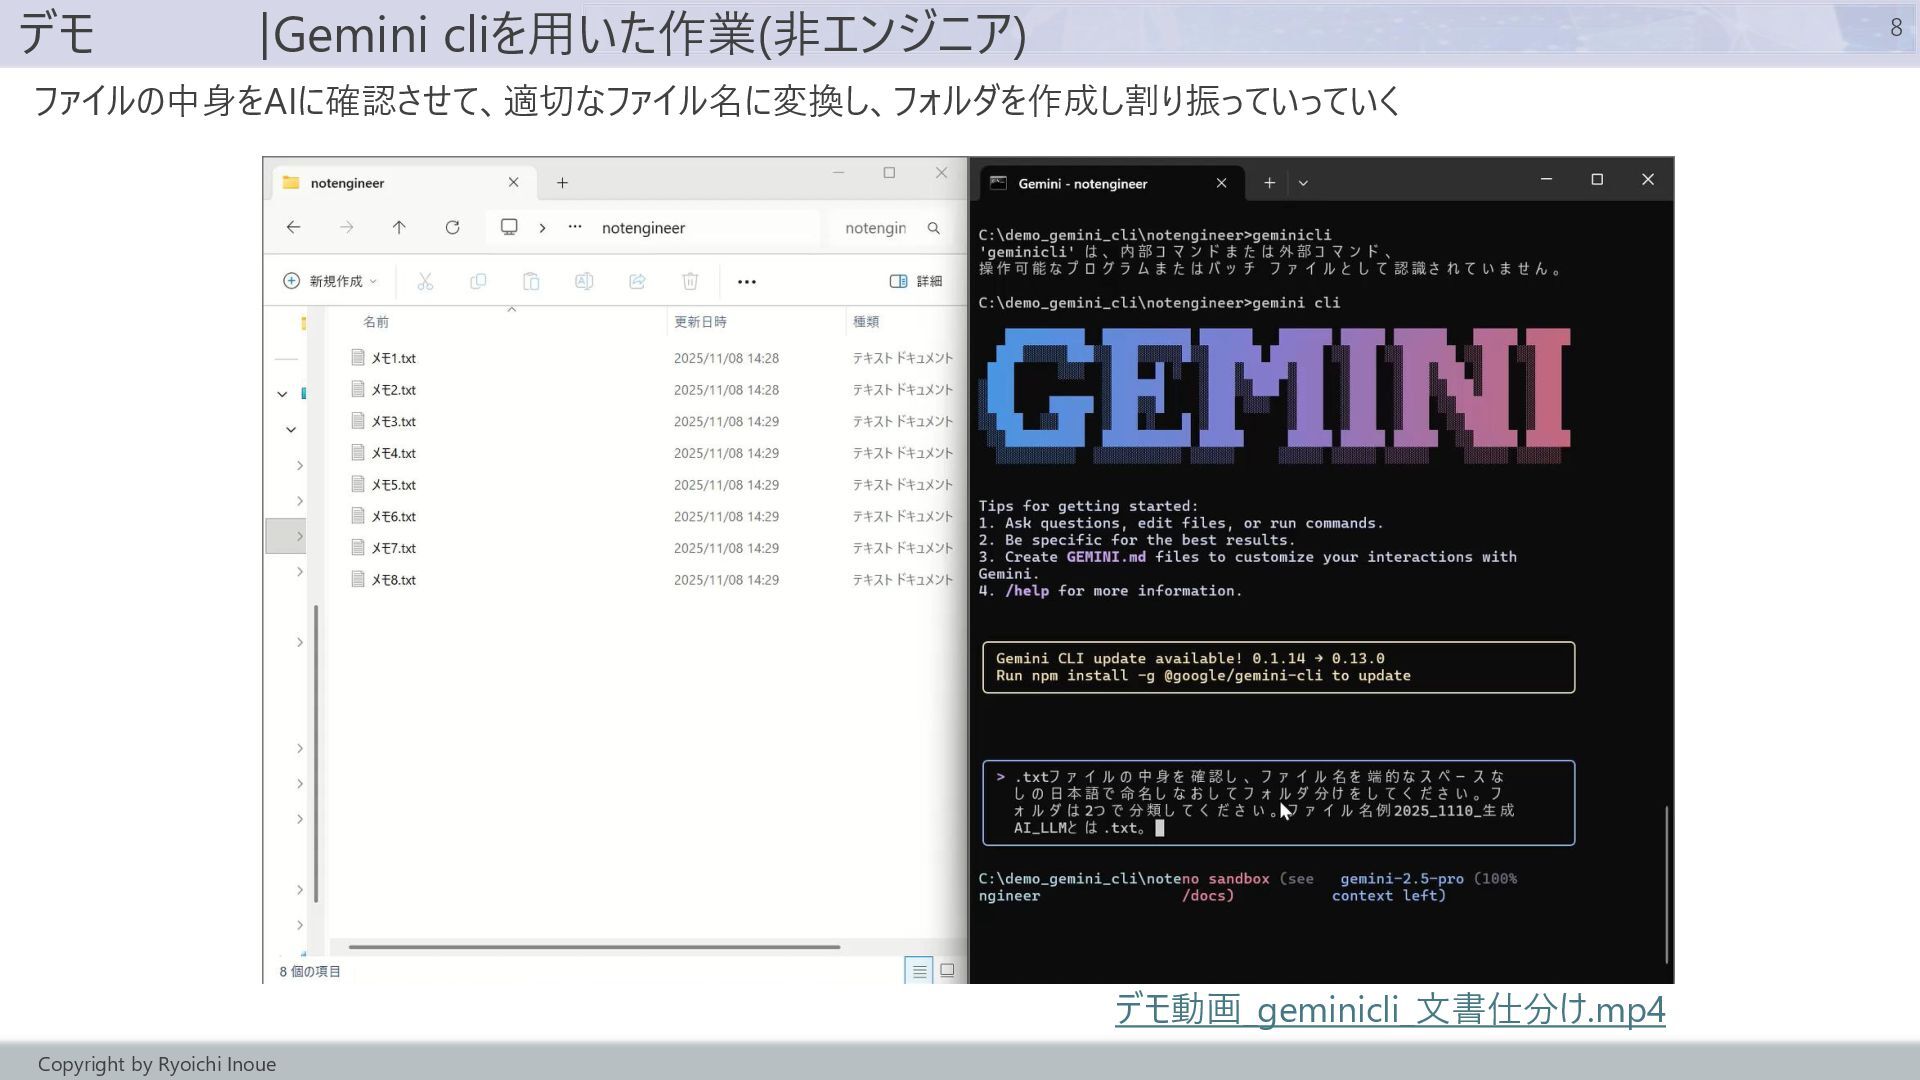Click the back arrow in File Explorer
The image size is (1920, 1080).
[293, 228]
